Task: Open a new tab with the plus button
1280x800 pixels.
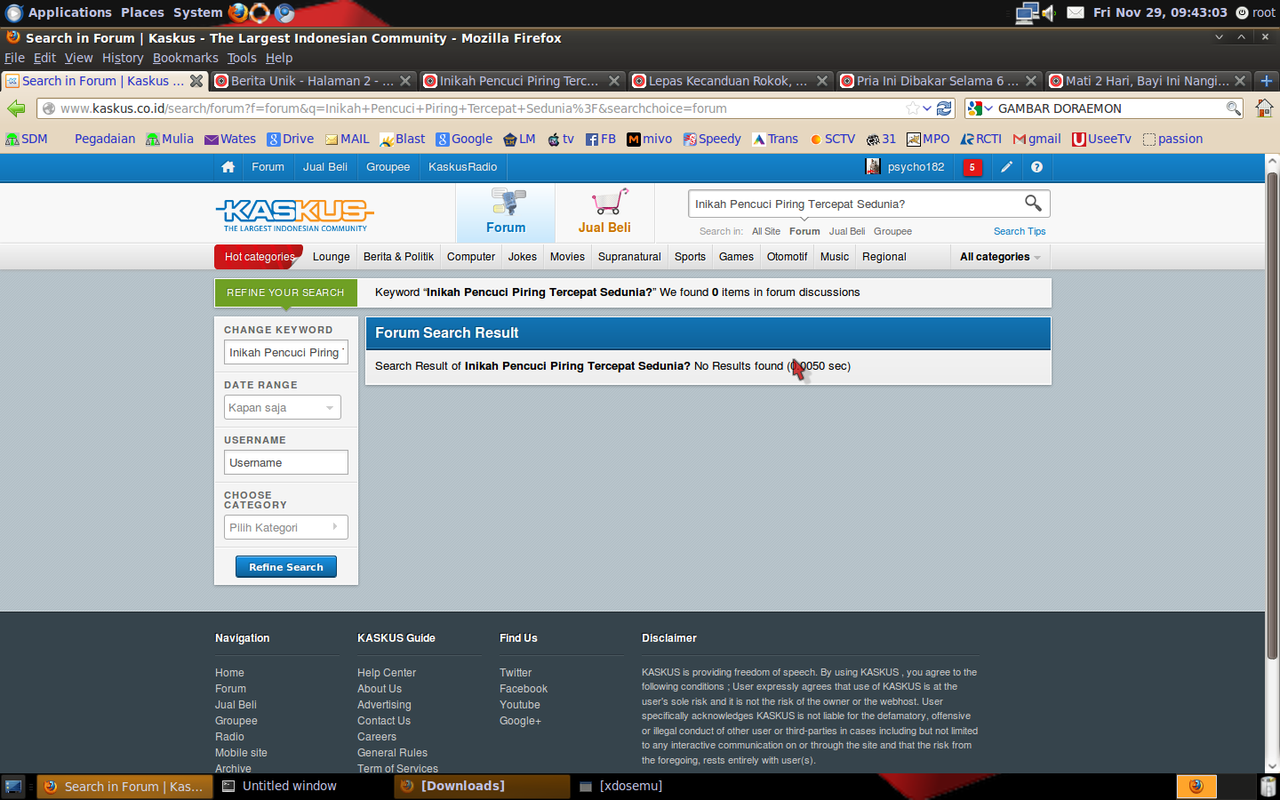Action: (1267, 81)
